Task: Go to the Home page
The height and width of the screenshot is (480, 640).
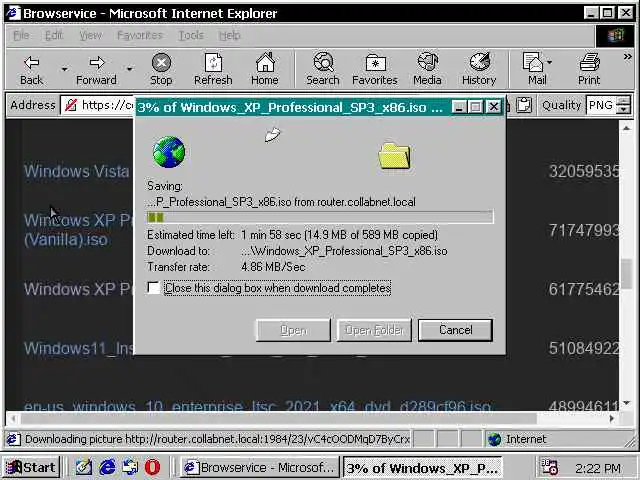Action: tap(265, 69)
